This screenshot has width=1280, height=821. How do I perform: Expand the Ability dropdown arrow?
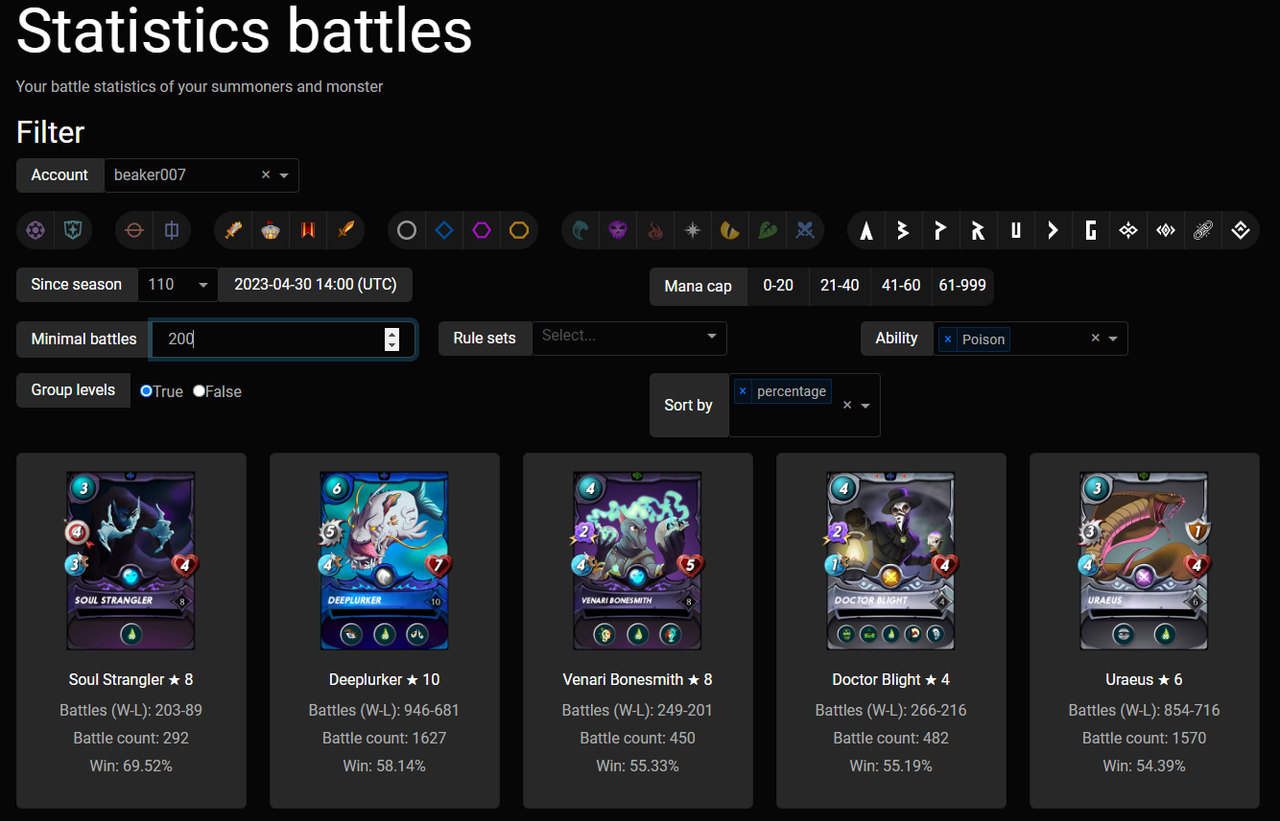[1113, 338]
